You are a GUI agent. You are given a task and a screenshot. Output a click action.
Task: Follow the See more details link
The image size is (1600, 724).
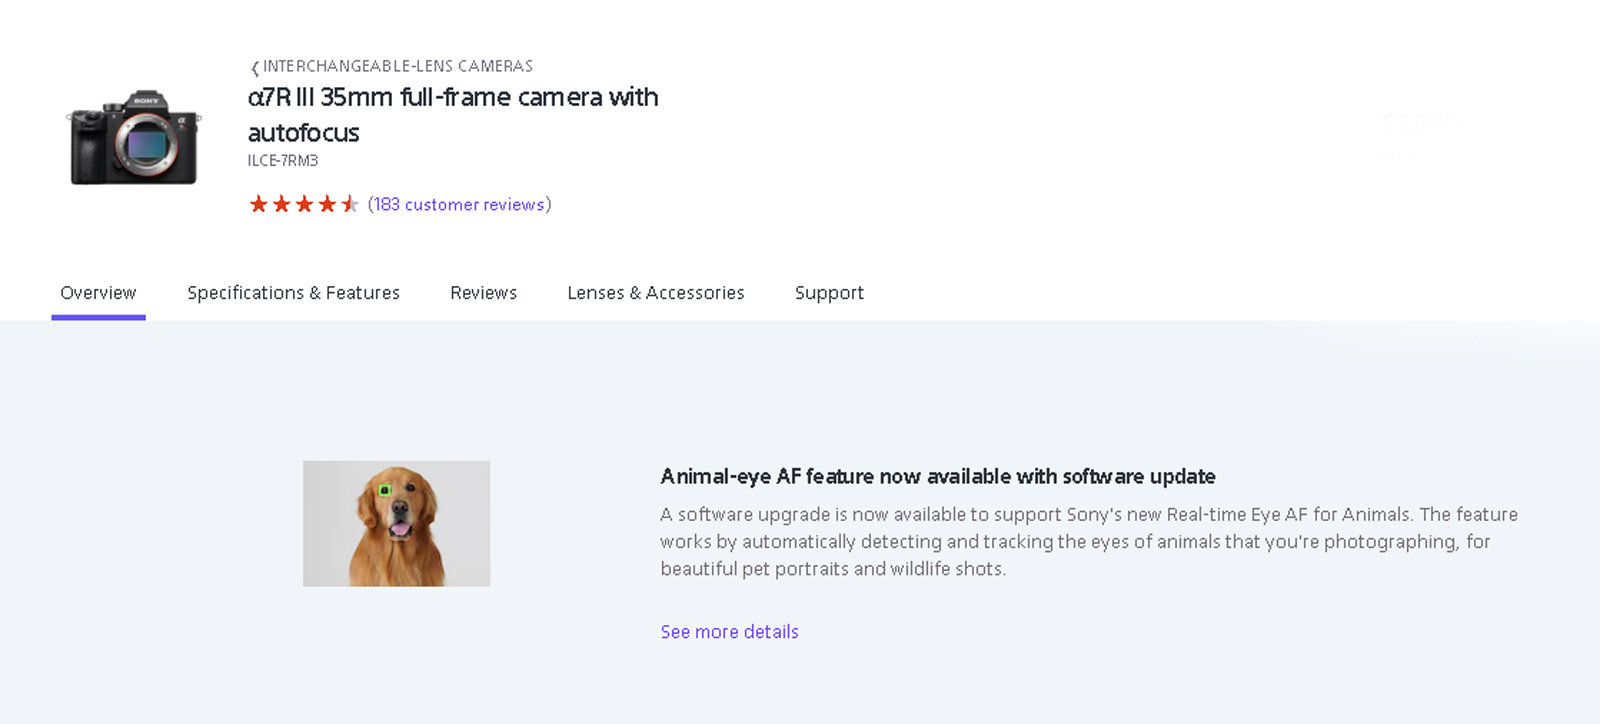(x=729, y=632)
